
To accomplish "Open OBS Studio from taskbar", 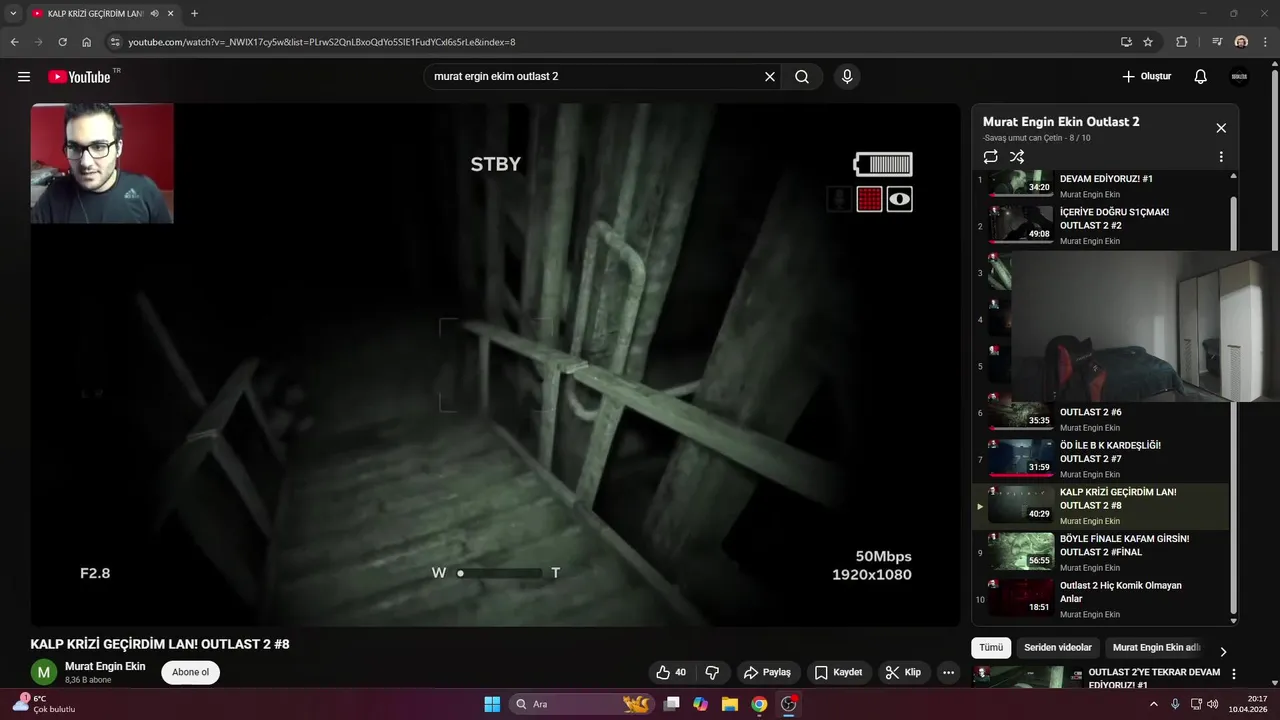I will point(788,704).
